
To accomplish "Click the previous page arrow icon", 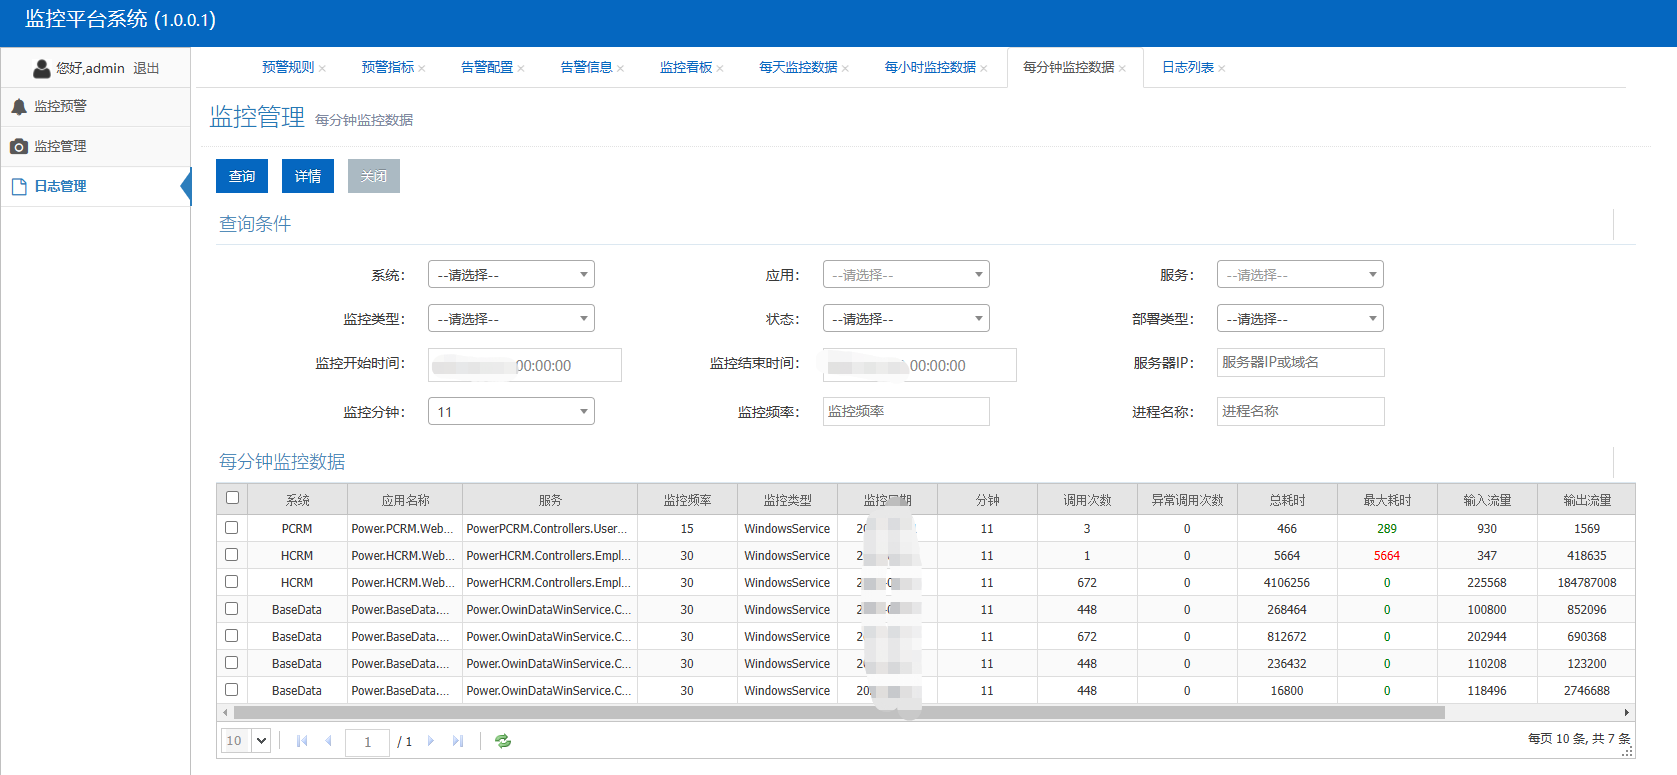I will click(328, 741).
